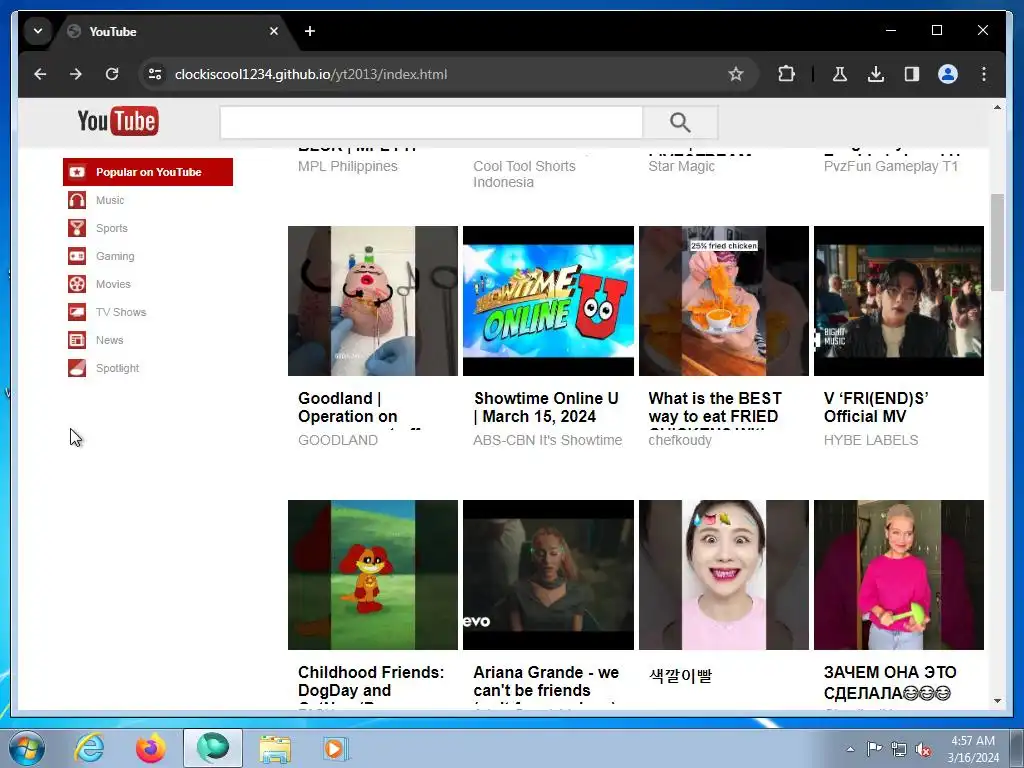Image resolution: width=1024 pixels, height=768 pixels.
Task: Open the tab search dropdown arrow
Action: (x=38, y=31)
